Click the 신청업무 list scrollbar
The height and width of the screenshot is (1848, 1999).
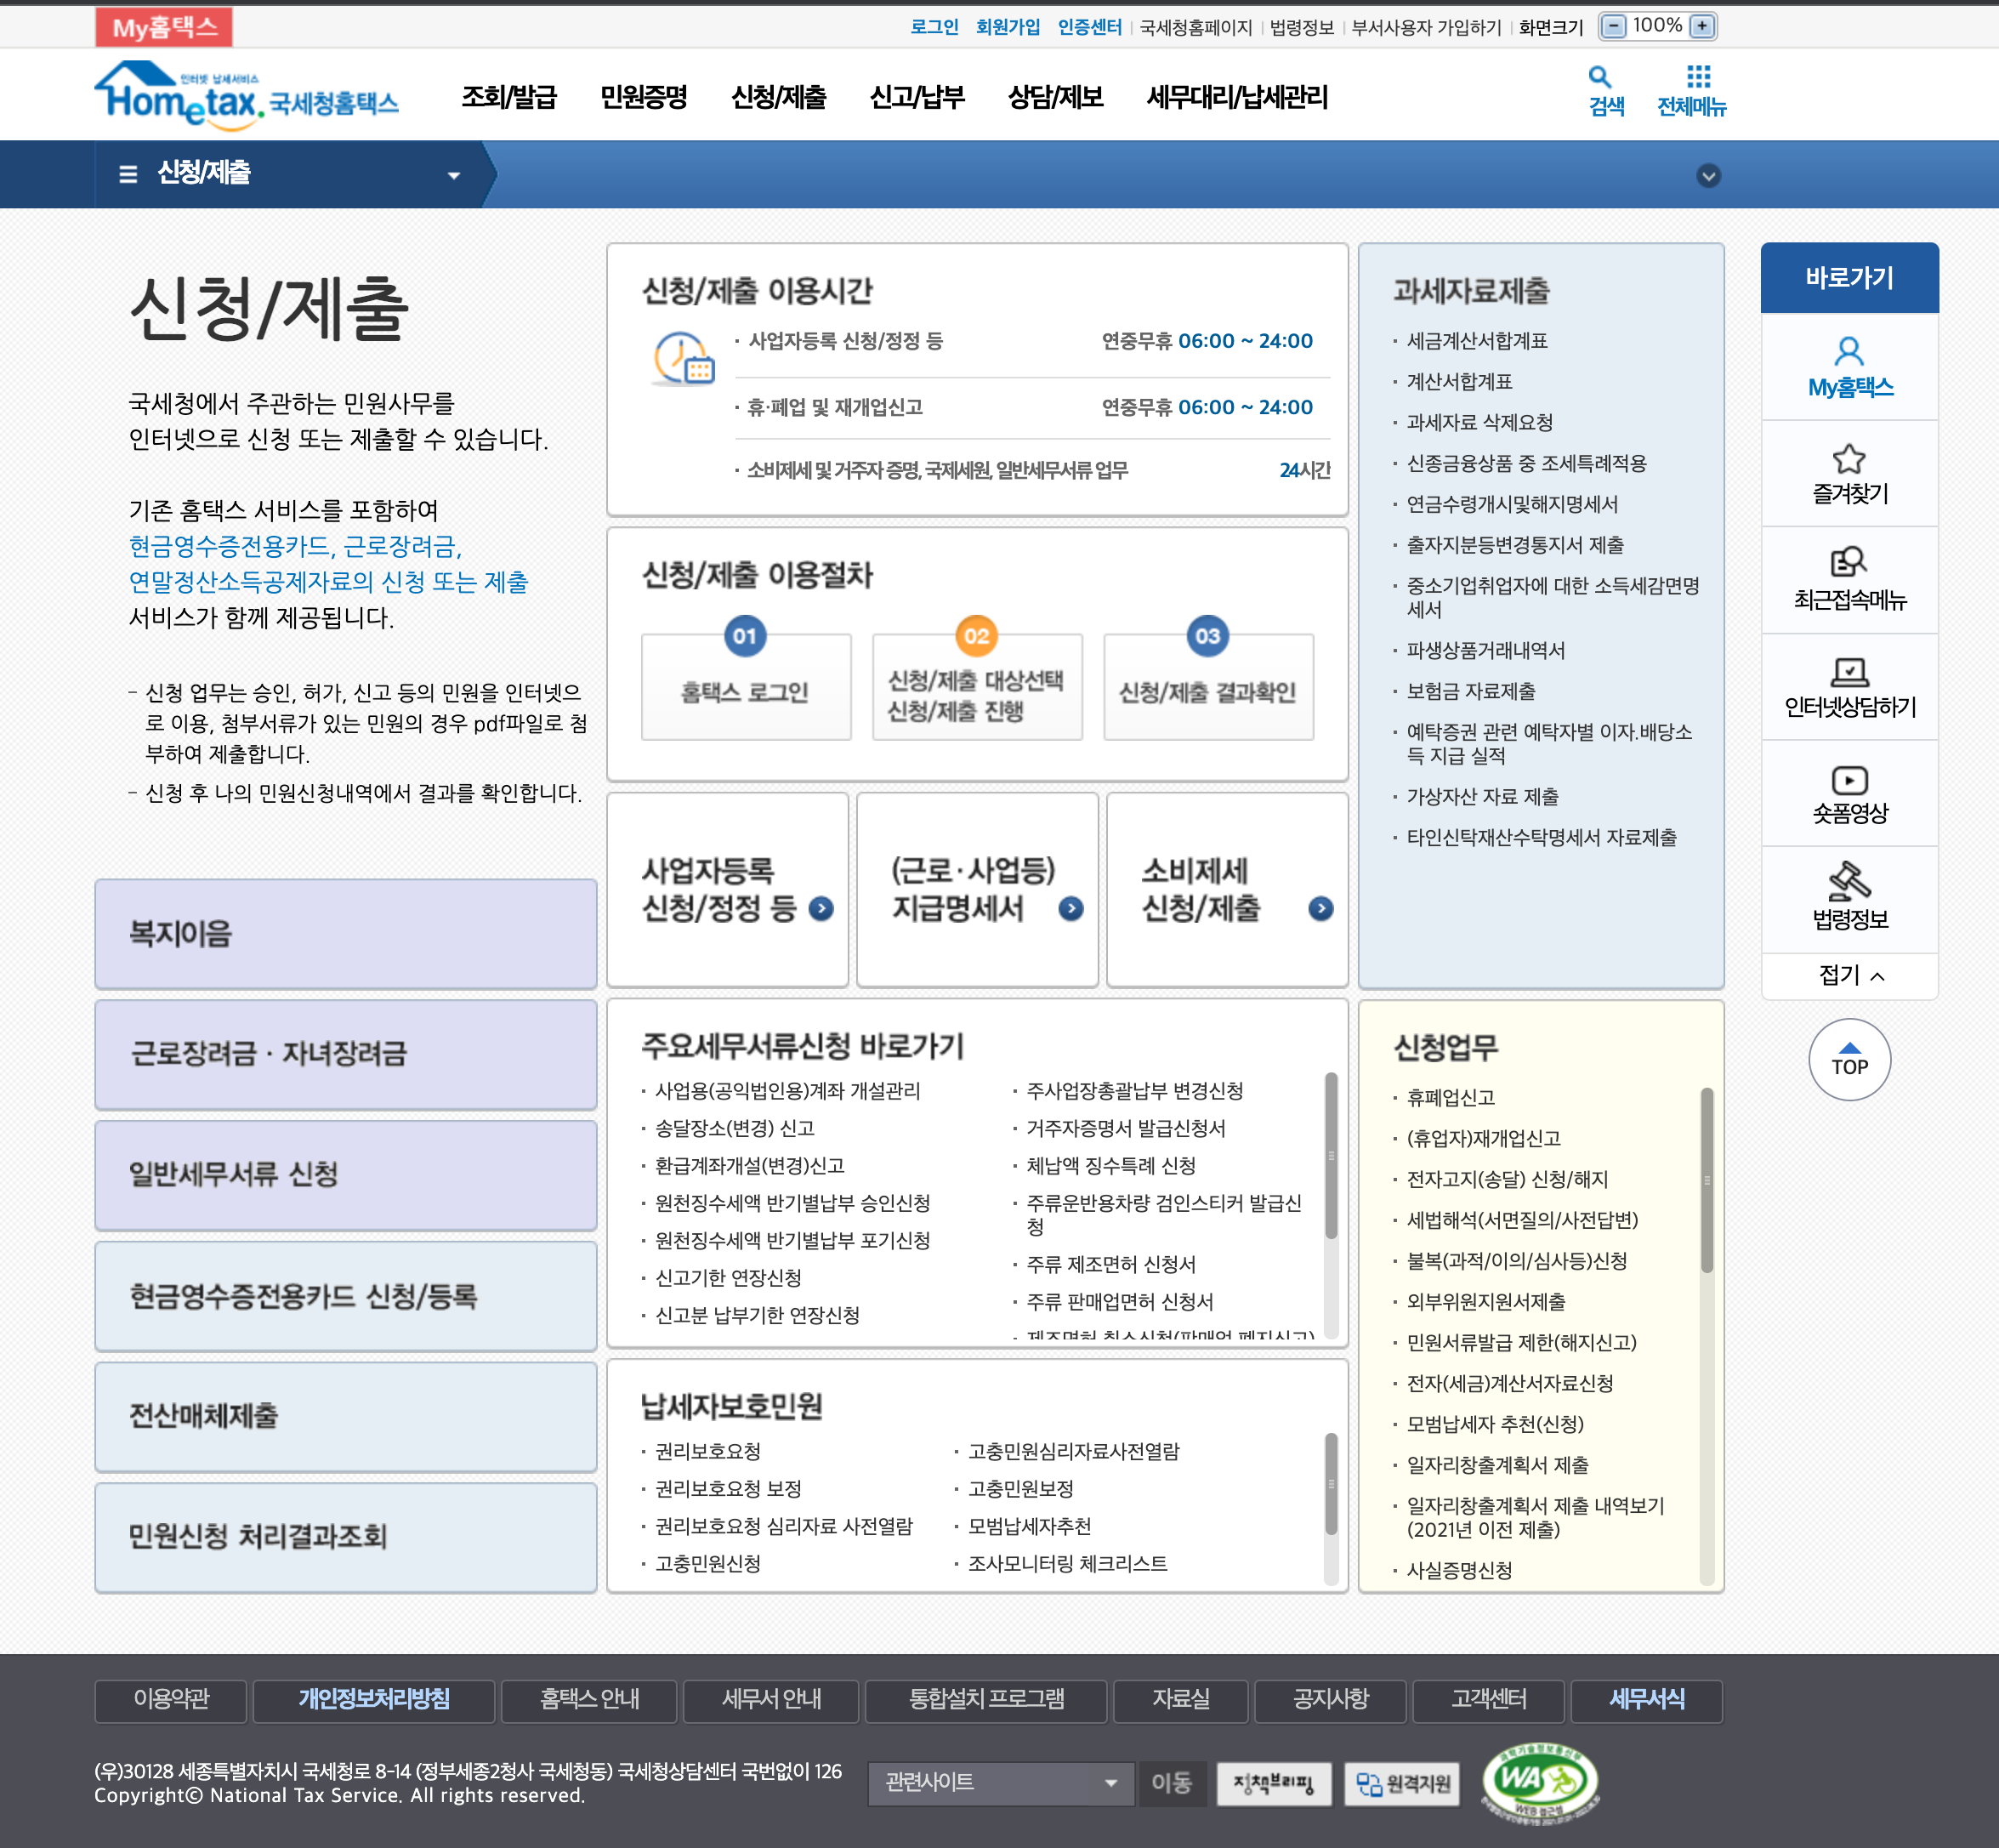(x=1706, y=1180)
